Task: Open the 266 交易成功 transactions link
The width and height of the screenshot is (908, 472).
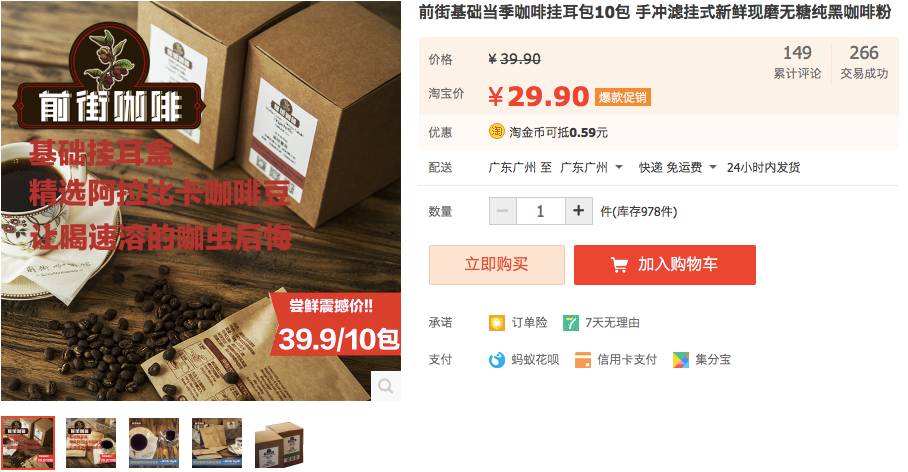Action: pyautogui.click(x=864, y=62)
